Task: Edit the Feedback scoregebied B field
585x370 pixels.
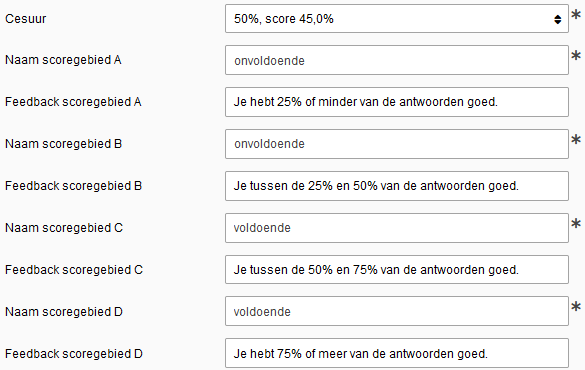Action: point(397,186)
